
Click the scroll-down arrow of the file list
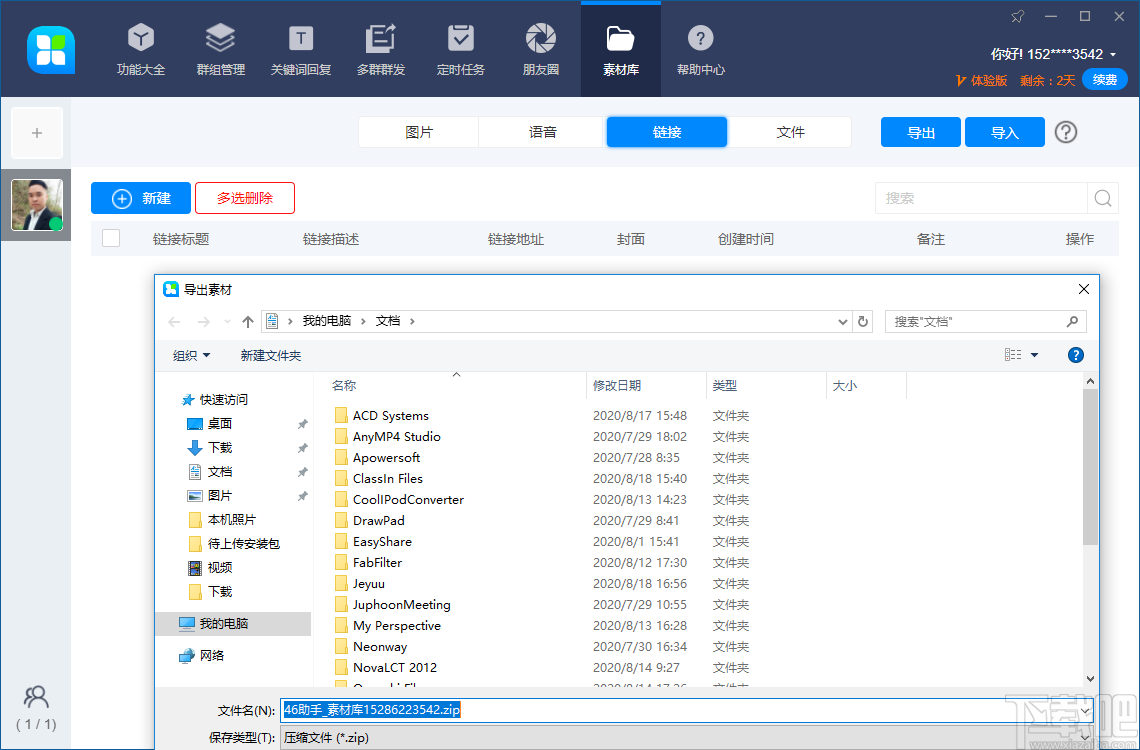1090,679
